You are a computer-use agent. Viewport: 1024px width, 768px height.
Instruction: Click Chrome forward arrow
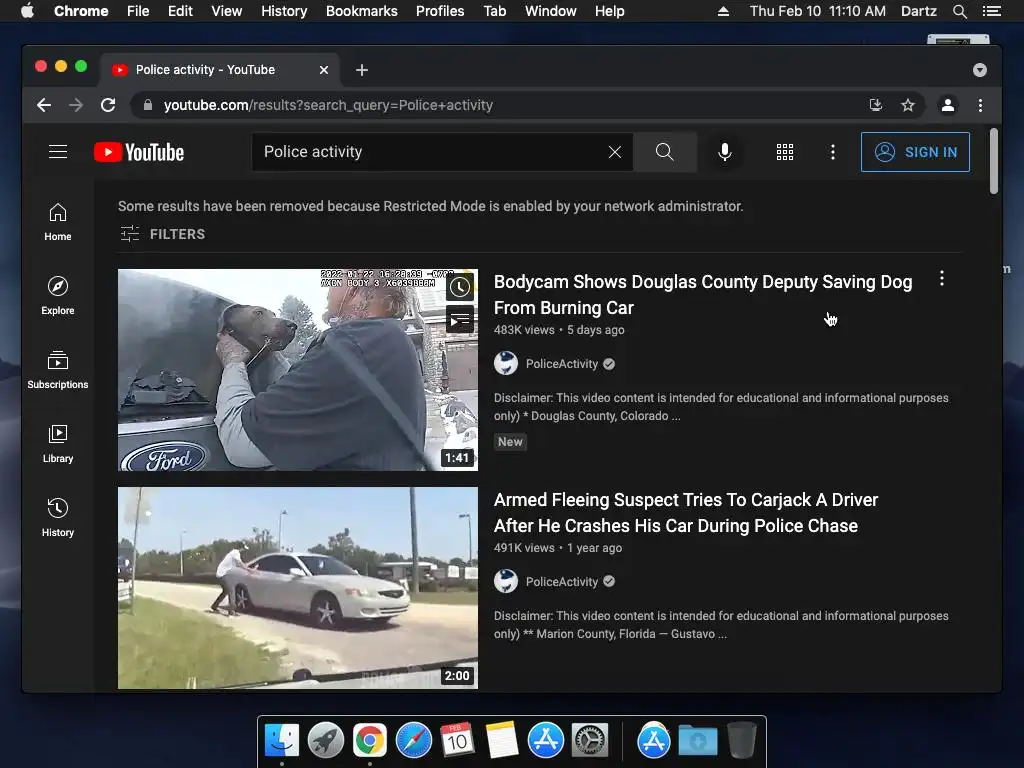click(76, 105)
